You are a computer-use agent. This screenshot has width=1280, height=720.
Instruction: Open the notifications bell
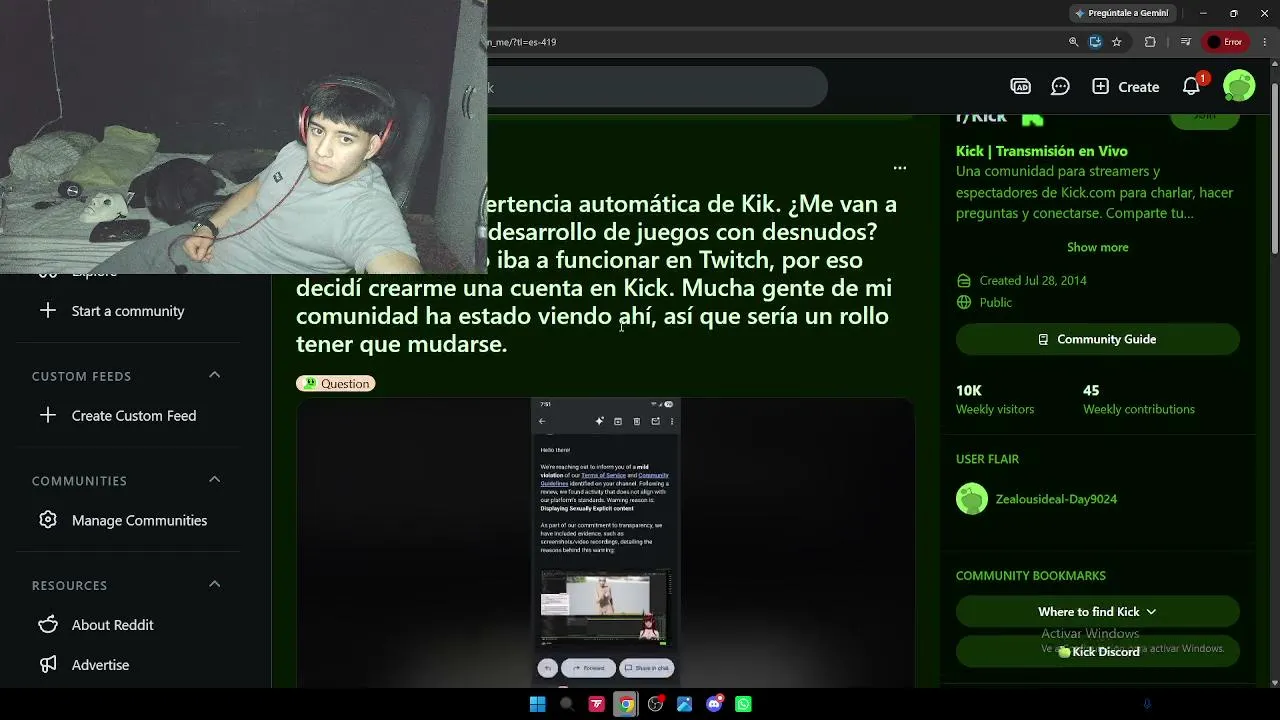pos(1191,87)
